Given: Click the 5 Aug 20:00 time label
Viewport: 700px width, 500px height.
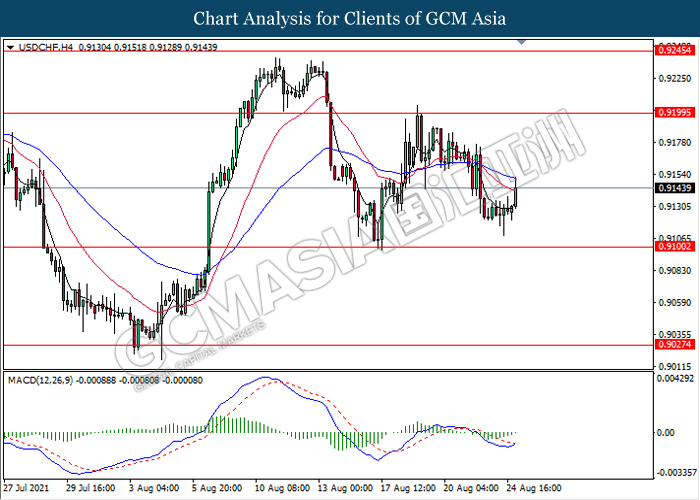Looking at the screenshot, I should (217, 488).
